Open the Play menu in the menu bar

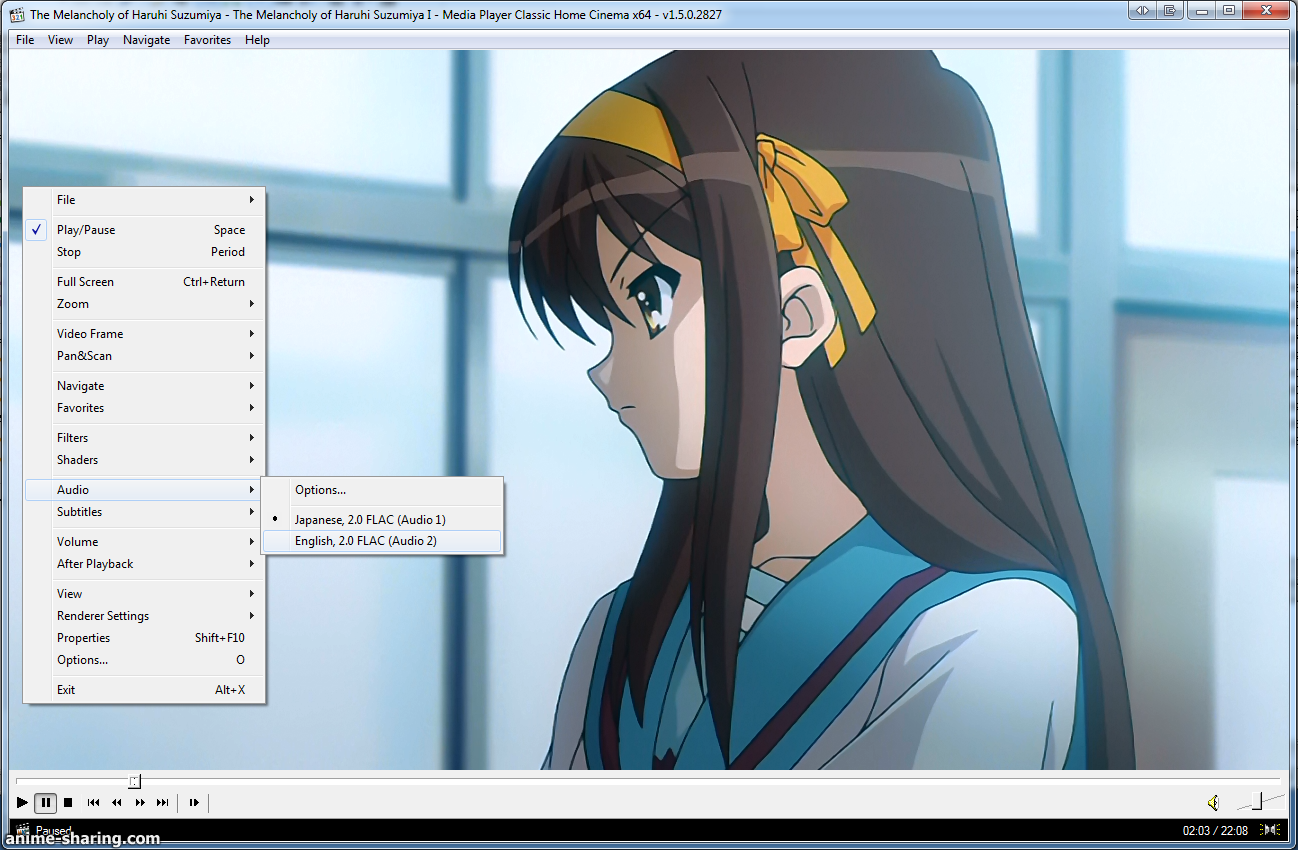tap(98, 40)
